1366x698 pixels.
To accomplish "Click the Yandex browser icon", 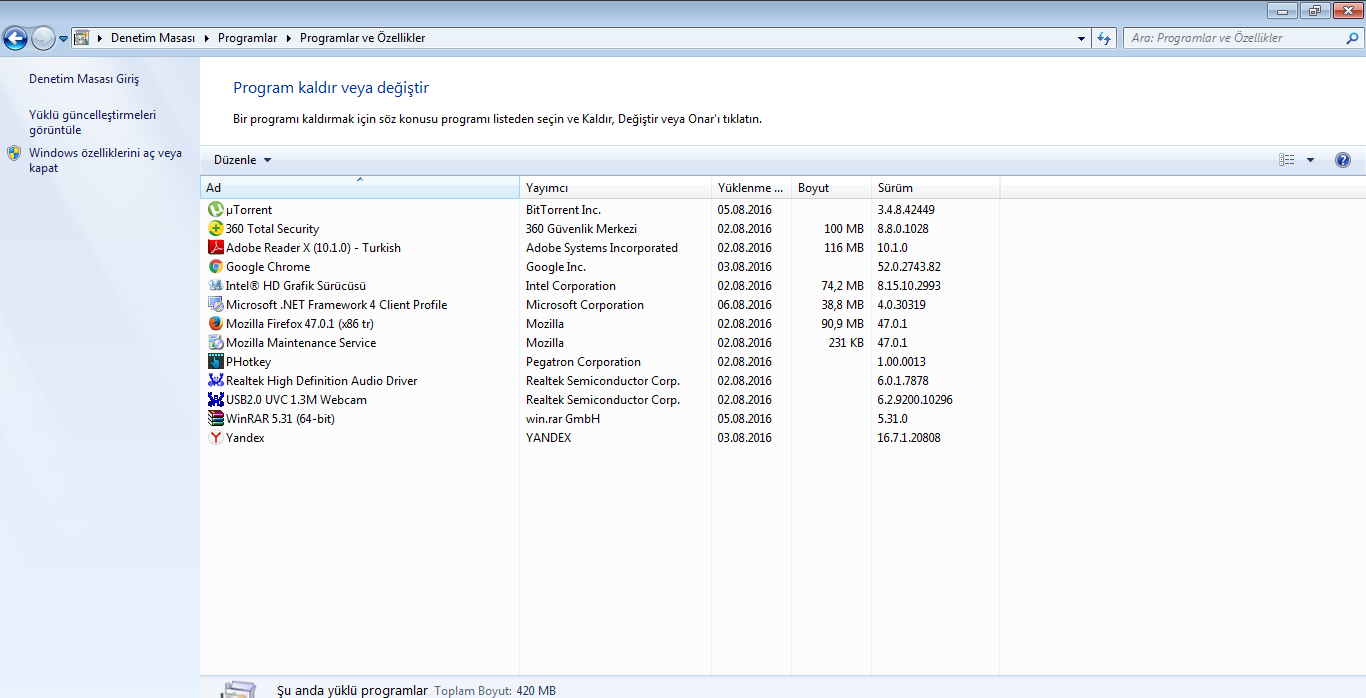I will [x=216, y=438].
